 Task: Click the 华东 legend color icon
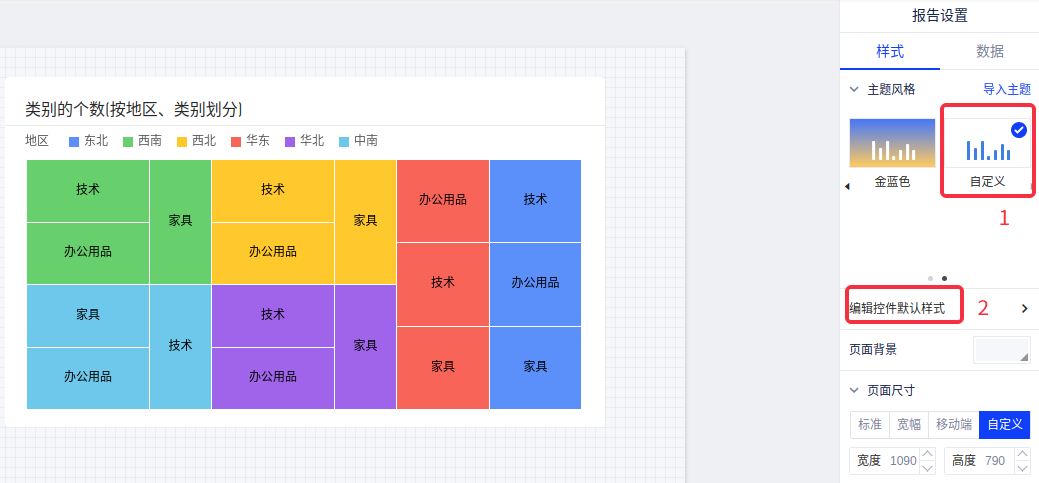pyautogui.click(x=236, y=142)
